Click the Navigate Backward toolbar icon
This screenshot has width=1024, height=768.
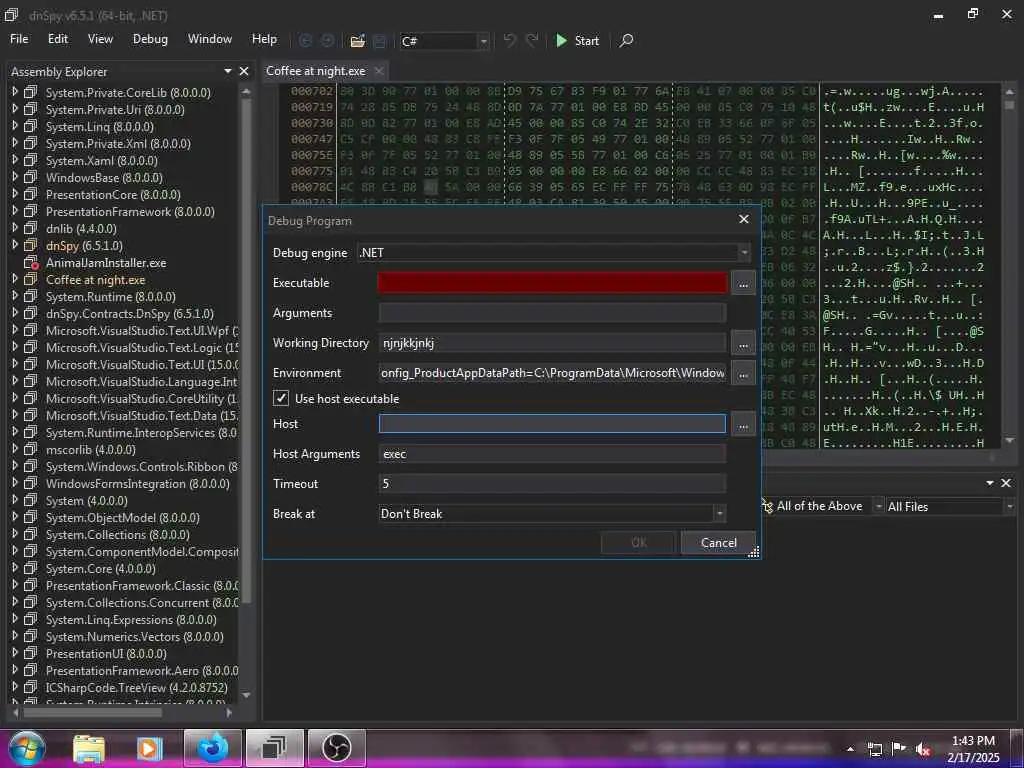tap(305, 40)
